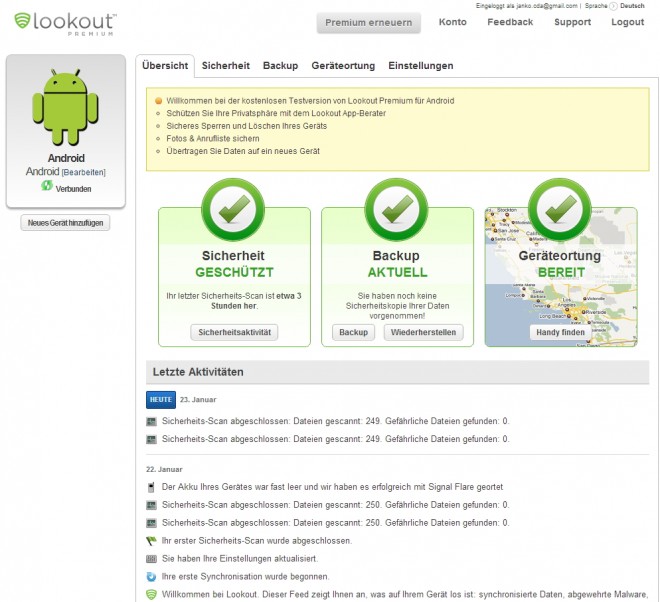660x602 pixels.
Task: Click the '22. Januar' date label
Action: (164, 469)
